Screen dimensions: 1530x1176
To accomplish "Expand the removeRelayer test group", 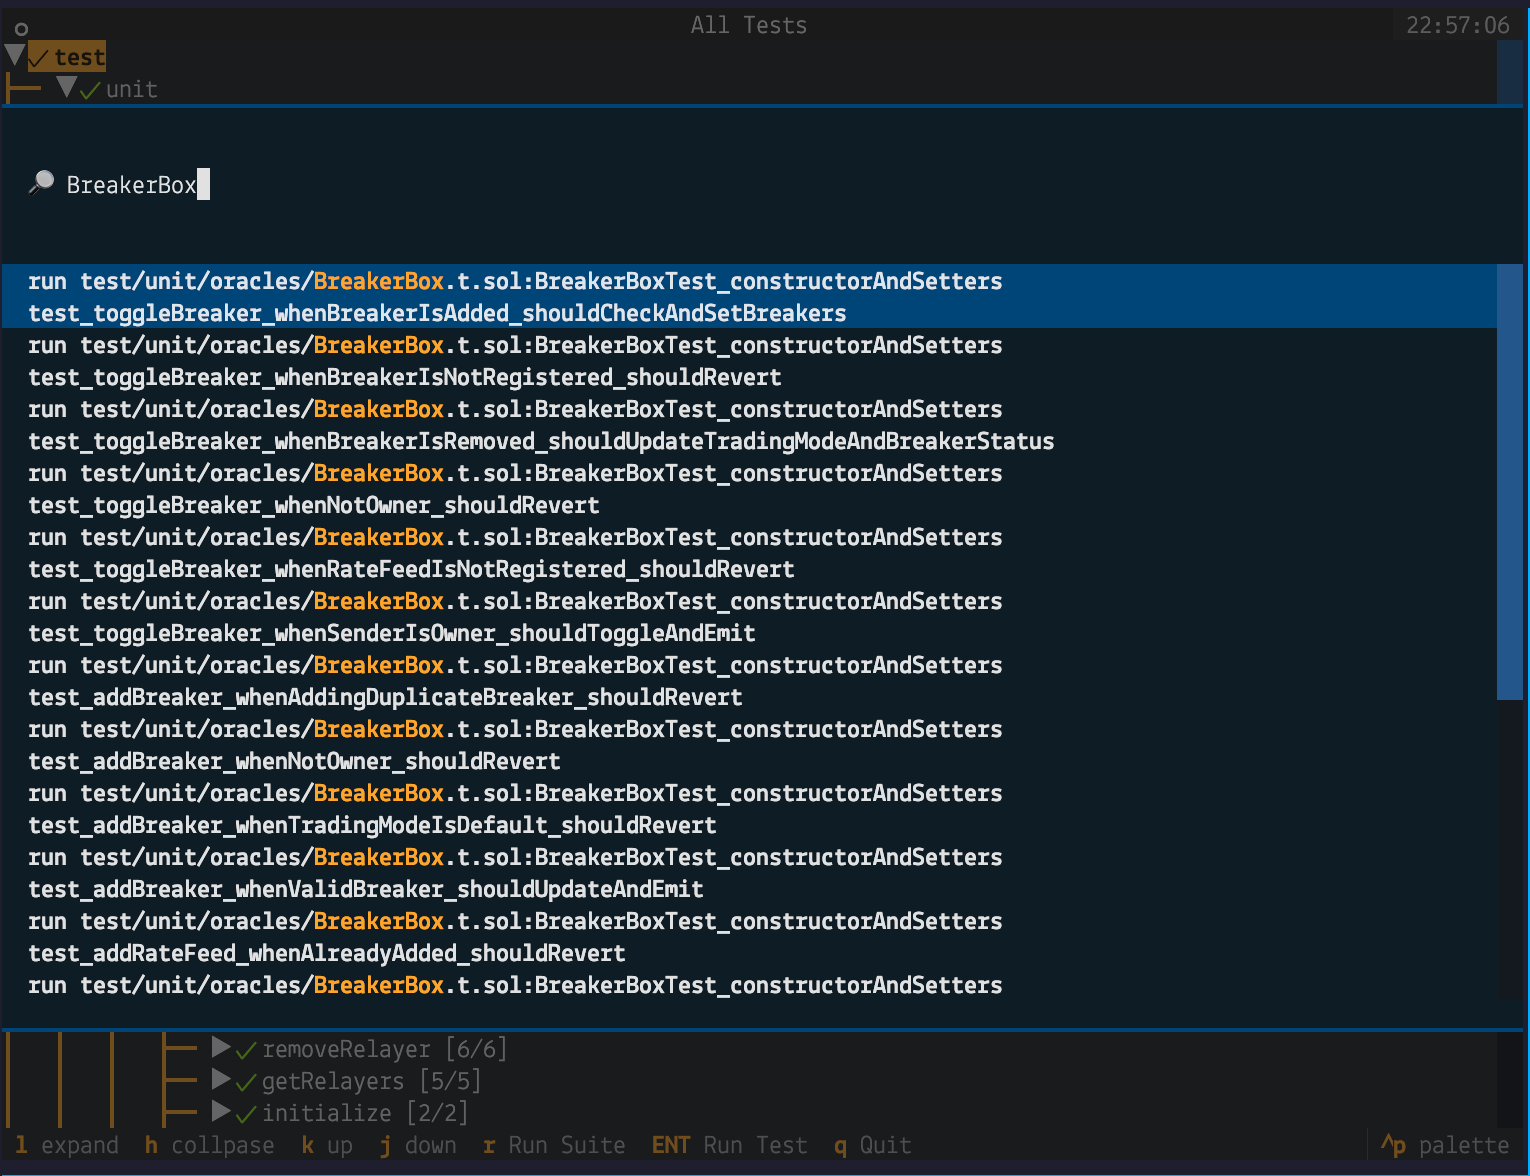I will (221, 1047).
